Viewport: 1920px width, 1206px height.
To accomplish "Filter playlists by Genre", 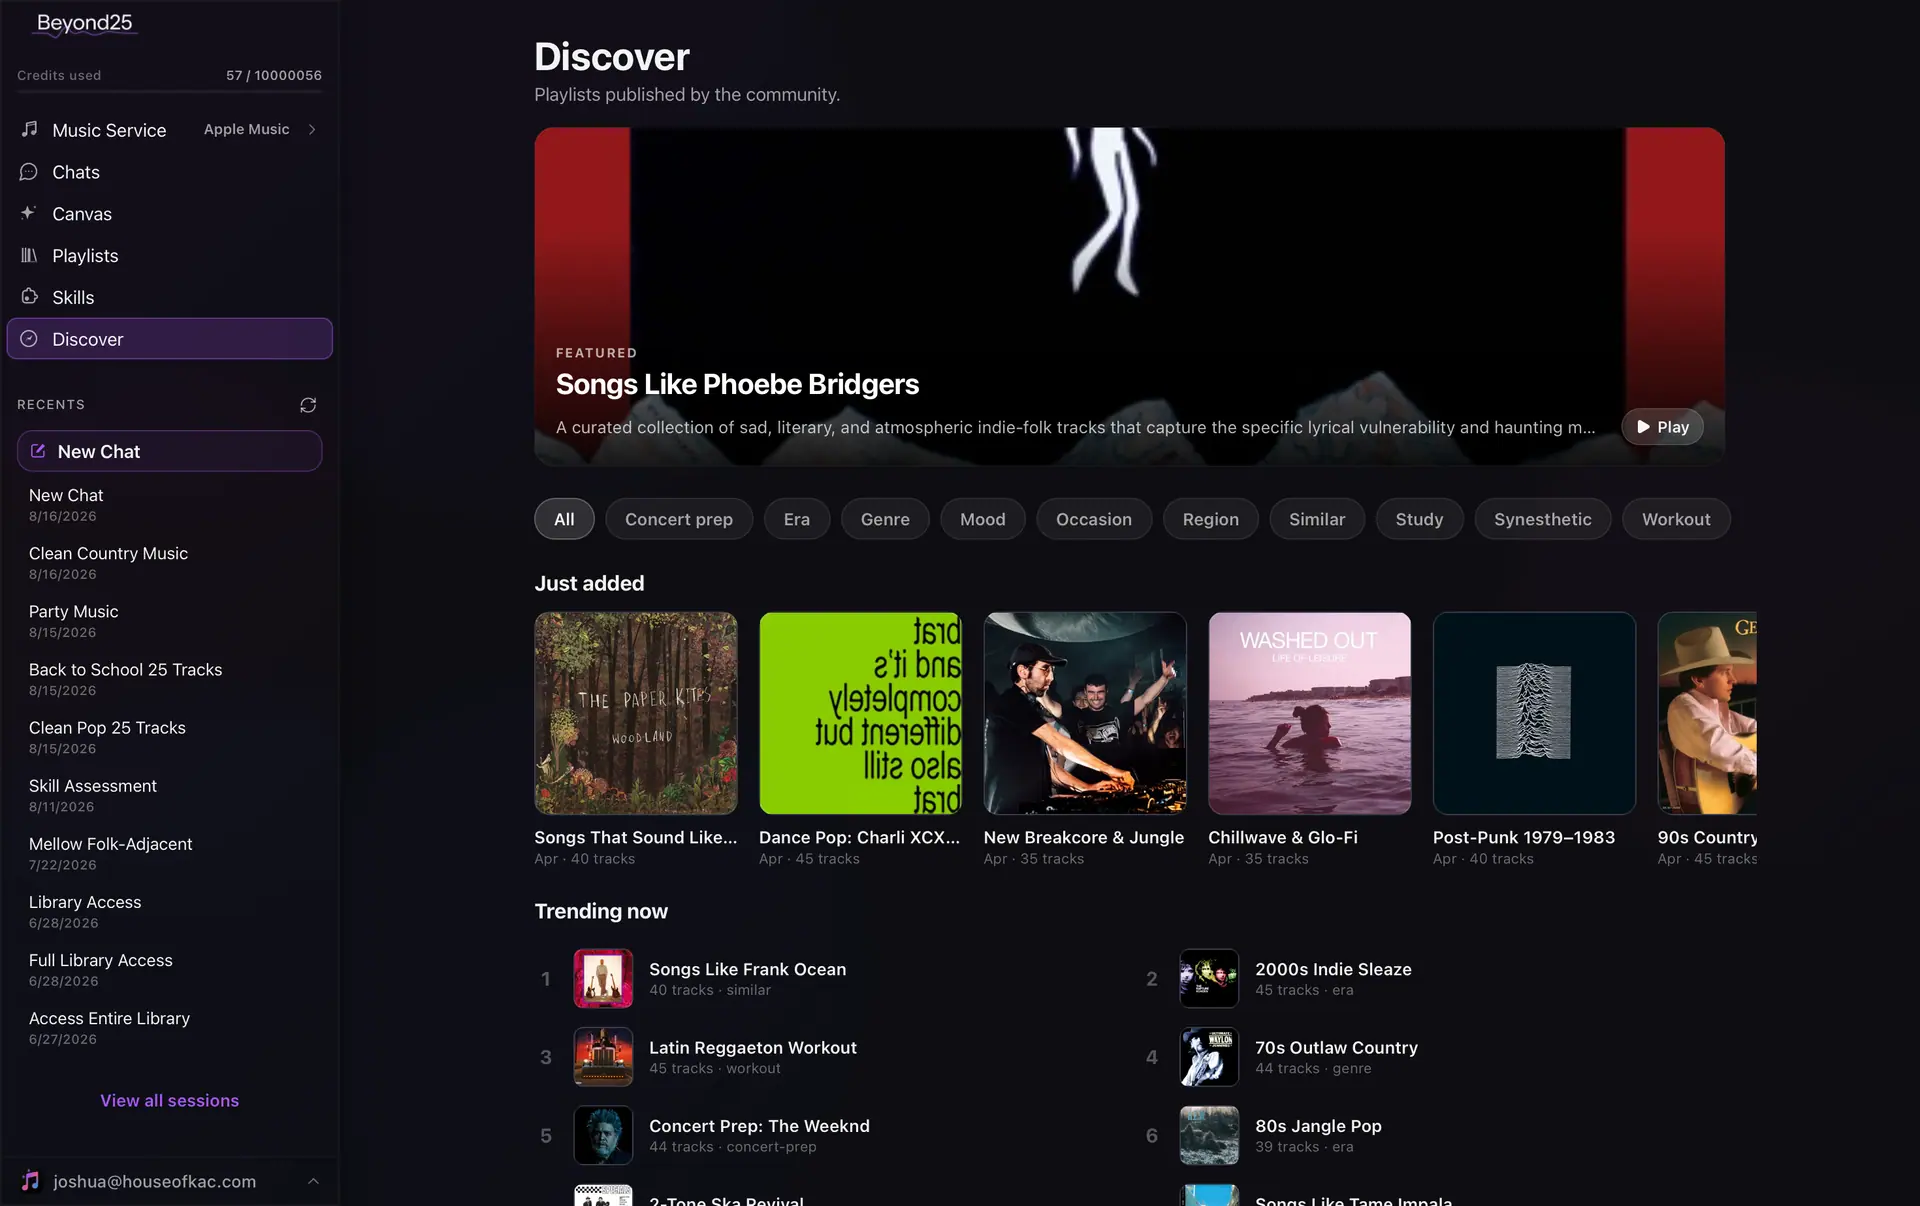I will (x=885, y=519).
